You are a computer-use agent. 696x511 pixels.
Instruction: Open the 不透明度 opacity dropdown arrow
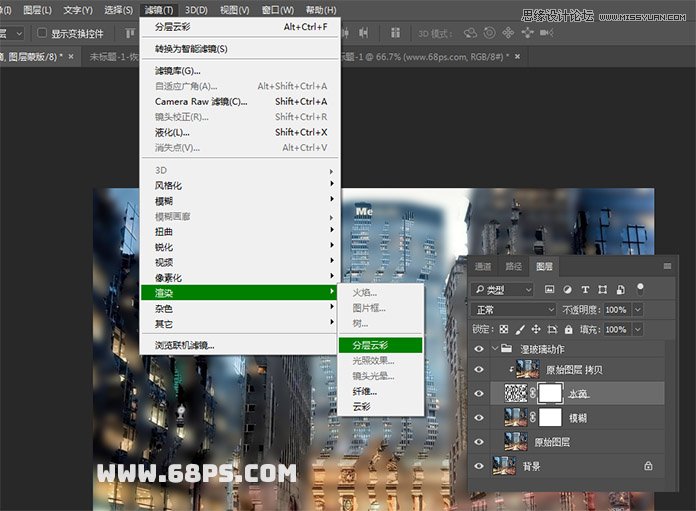[638, 309]
